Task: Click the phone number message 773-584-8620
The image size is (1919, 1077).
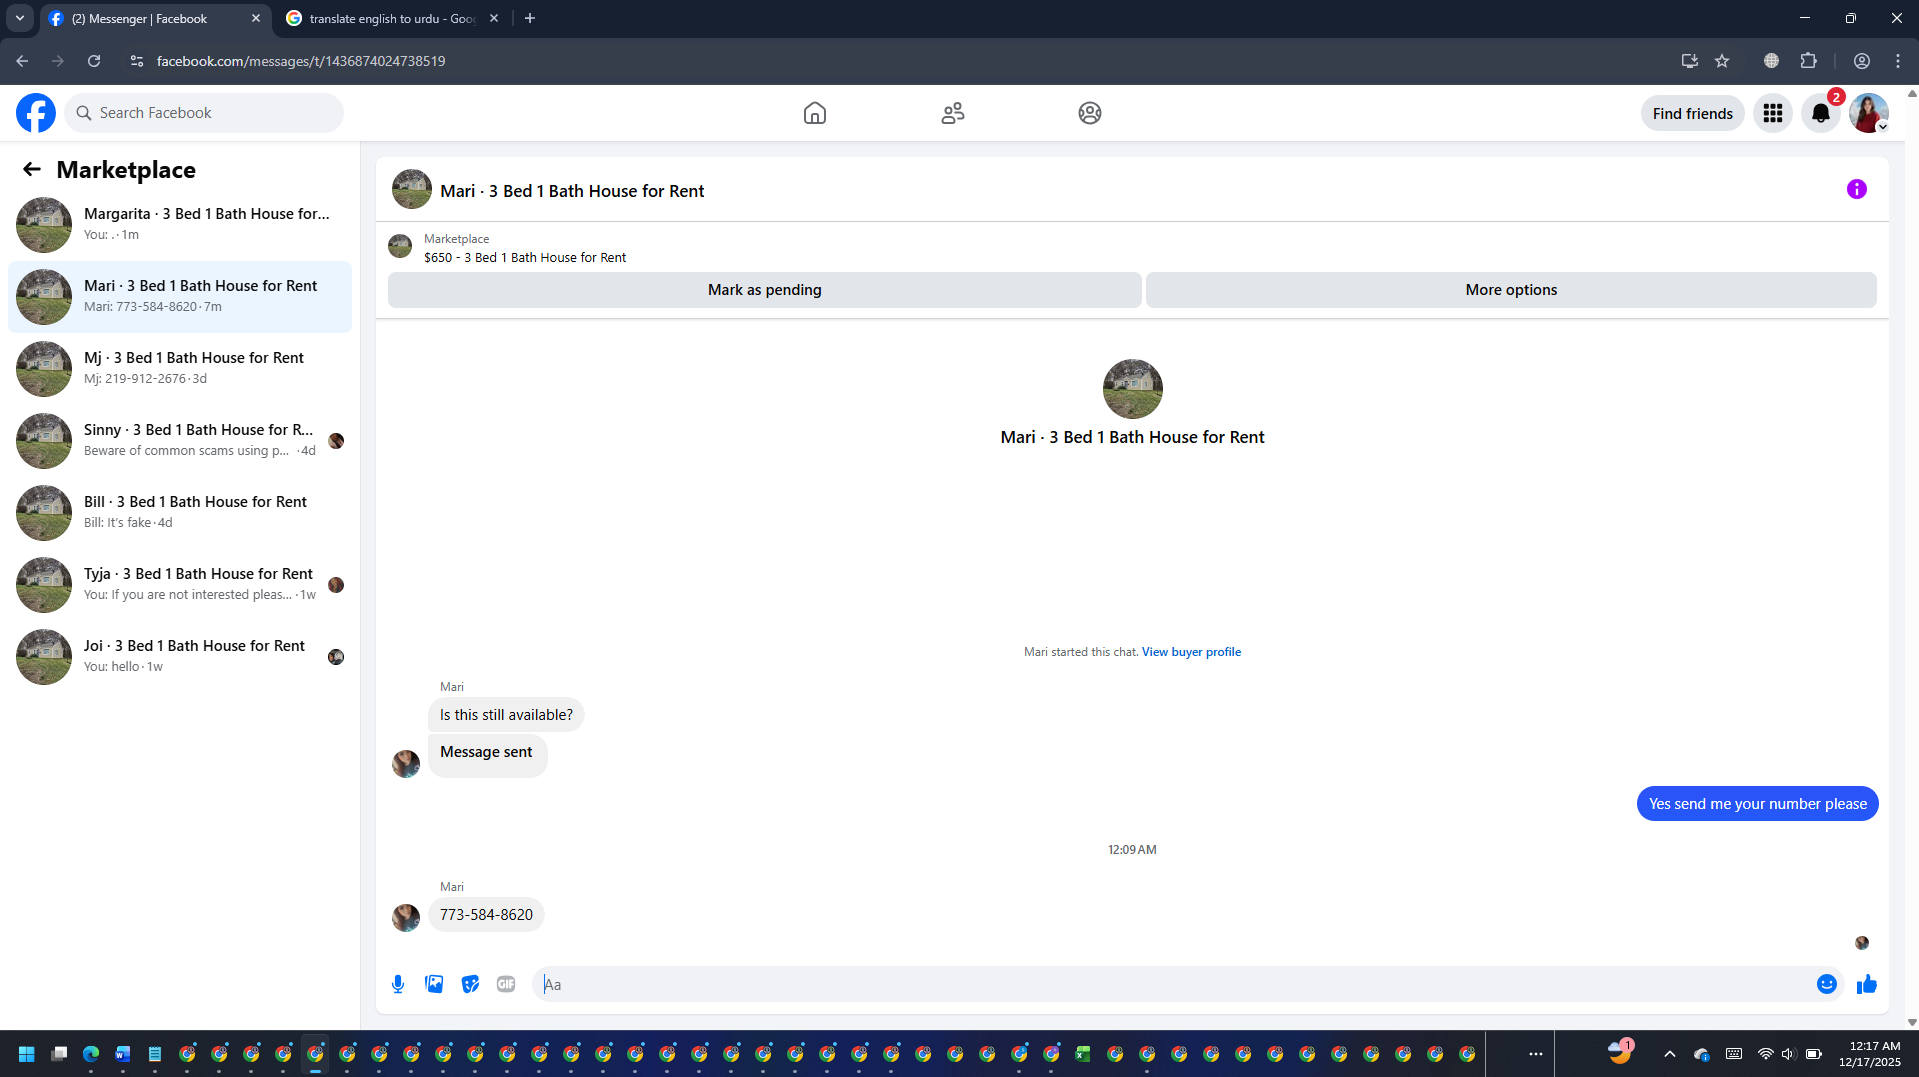Action: [486, 915]
